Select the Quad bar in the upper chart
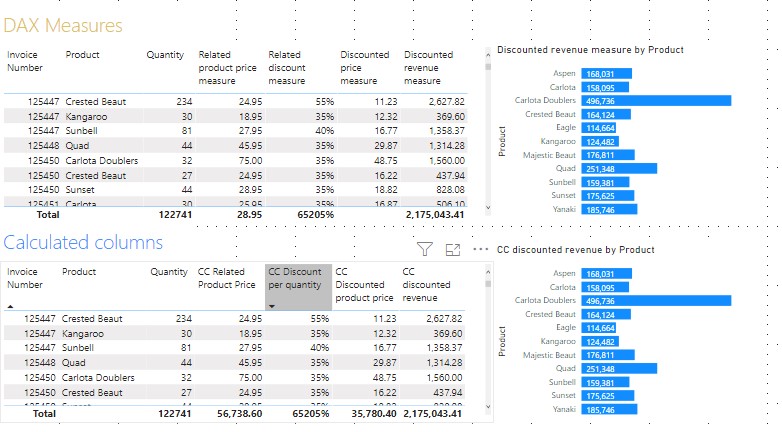Image resolution: width=782 pixels, height=432 pixels. click(x=619, y=169)
